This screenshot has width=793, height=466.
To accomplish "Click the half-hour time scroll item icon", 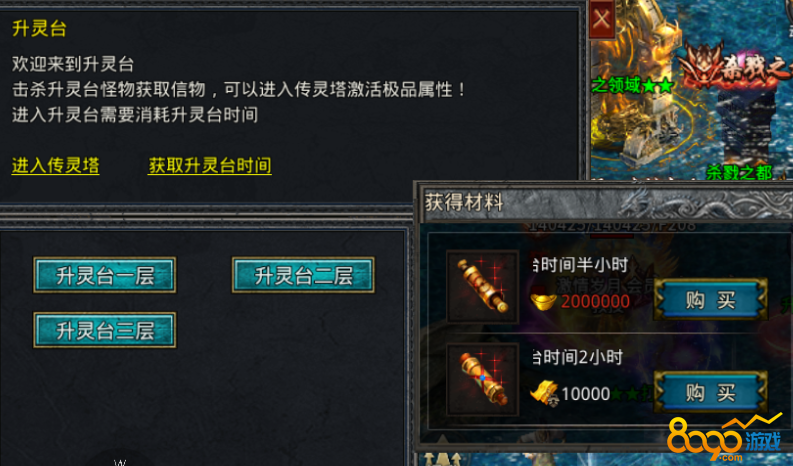I will [482, 286].
